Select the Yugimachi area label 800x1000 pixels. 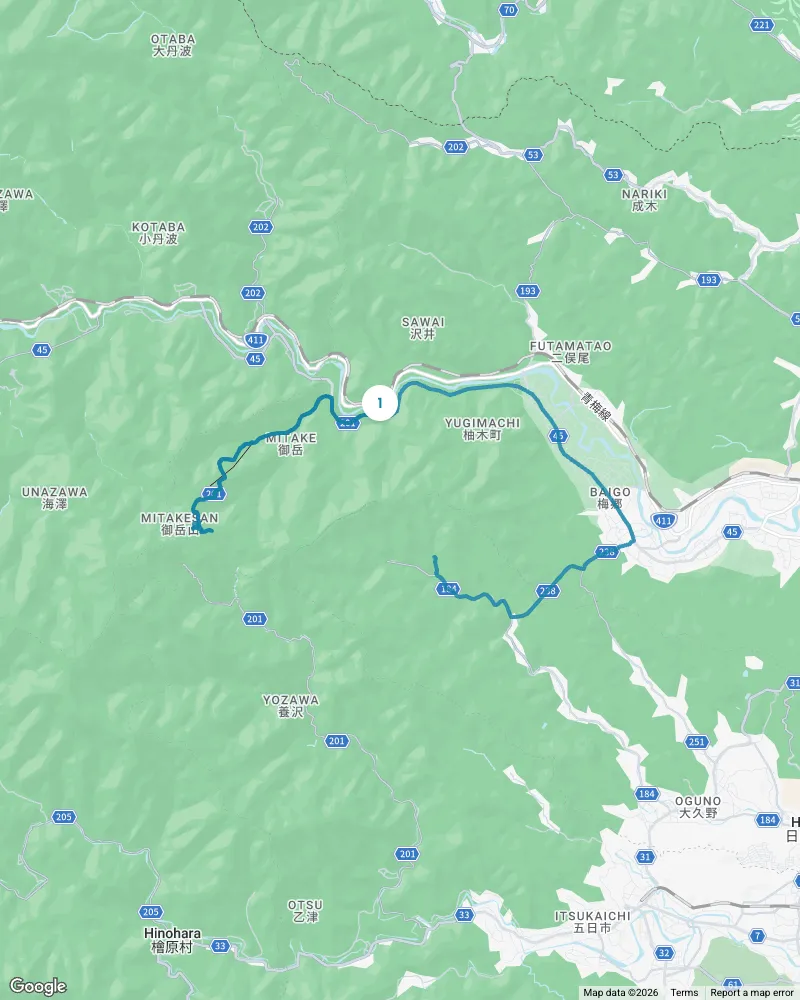coord(482,429)
